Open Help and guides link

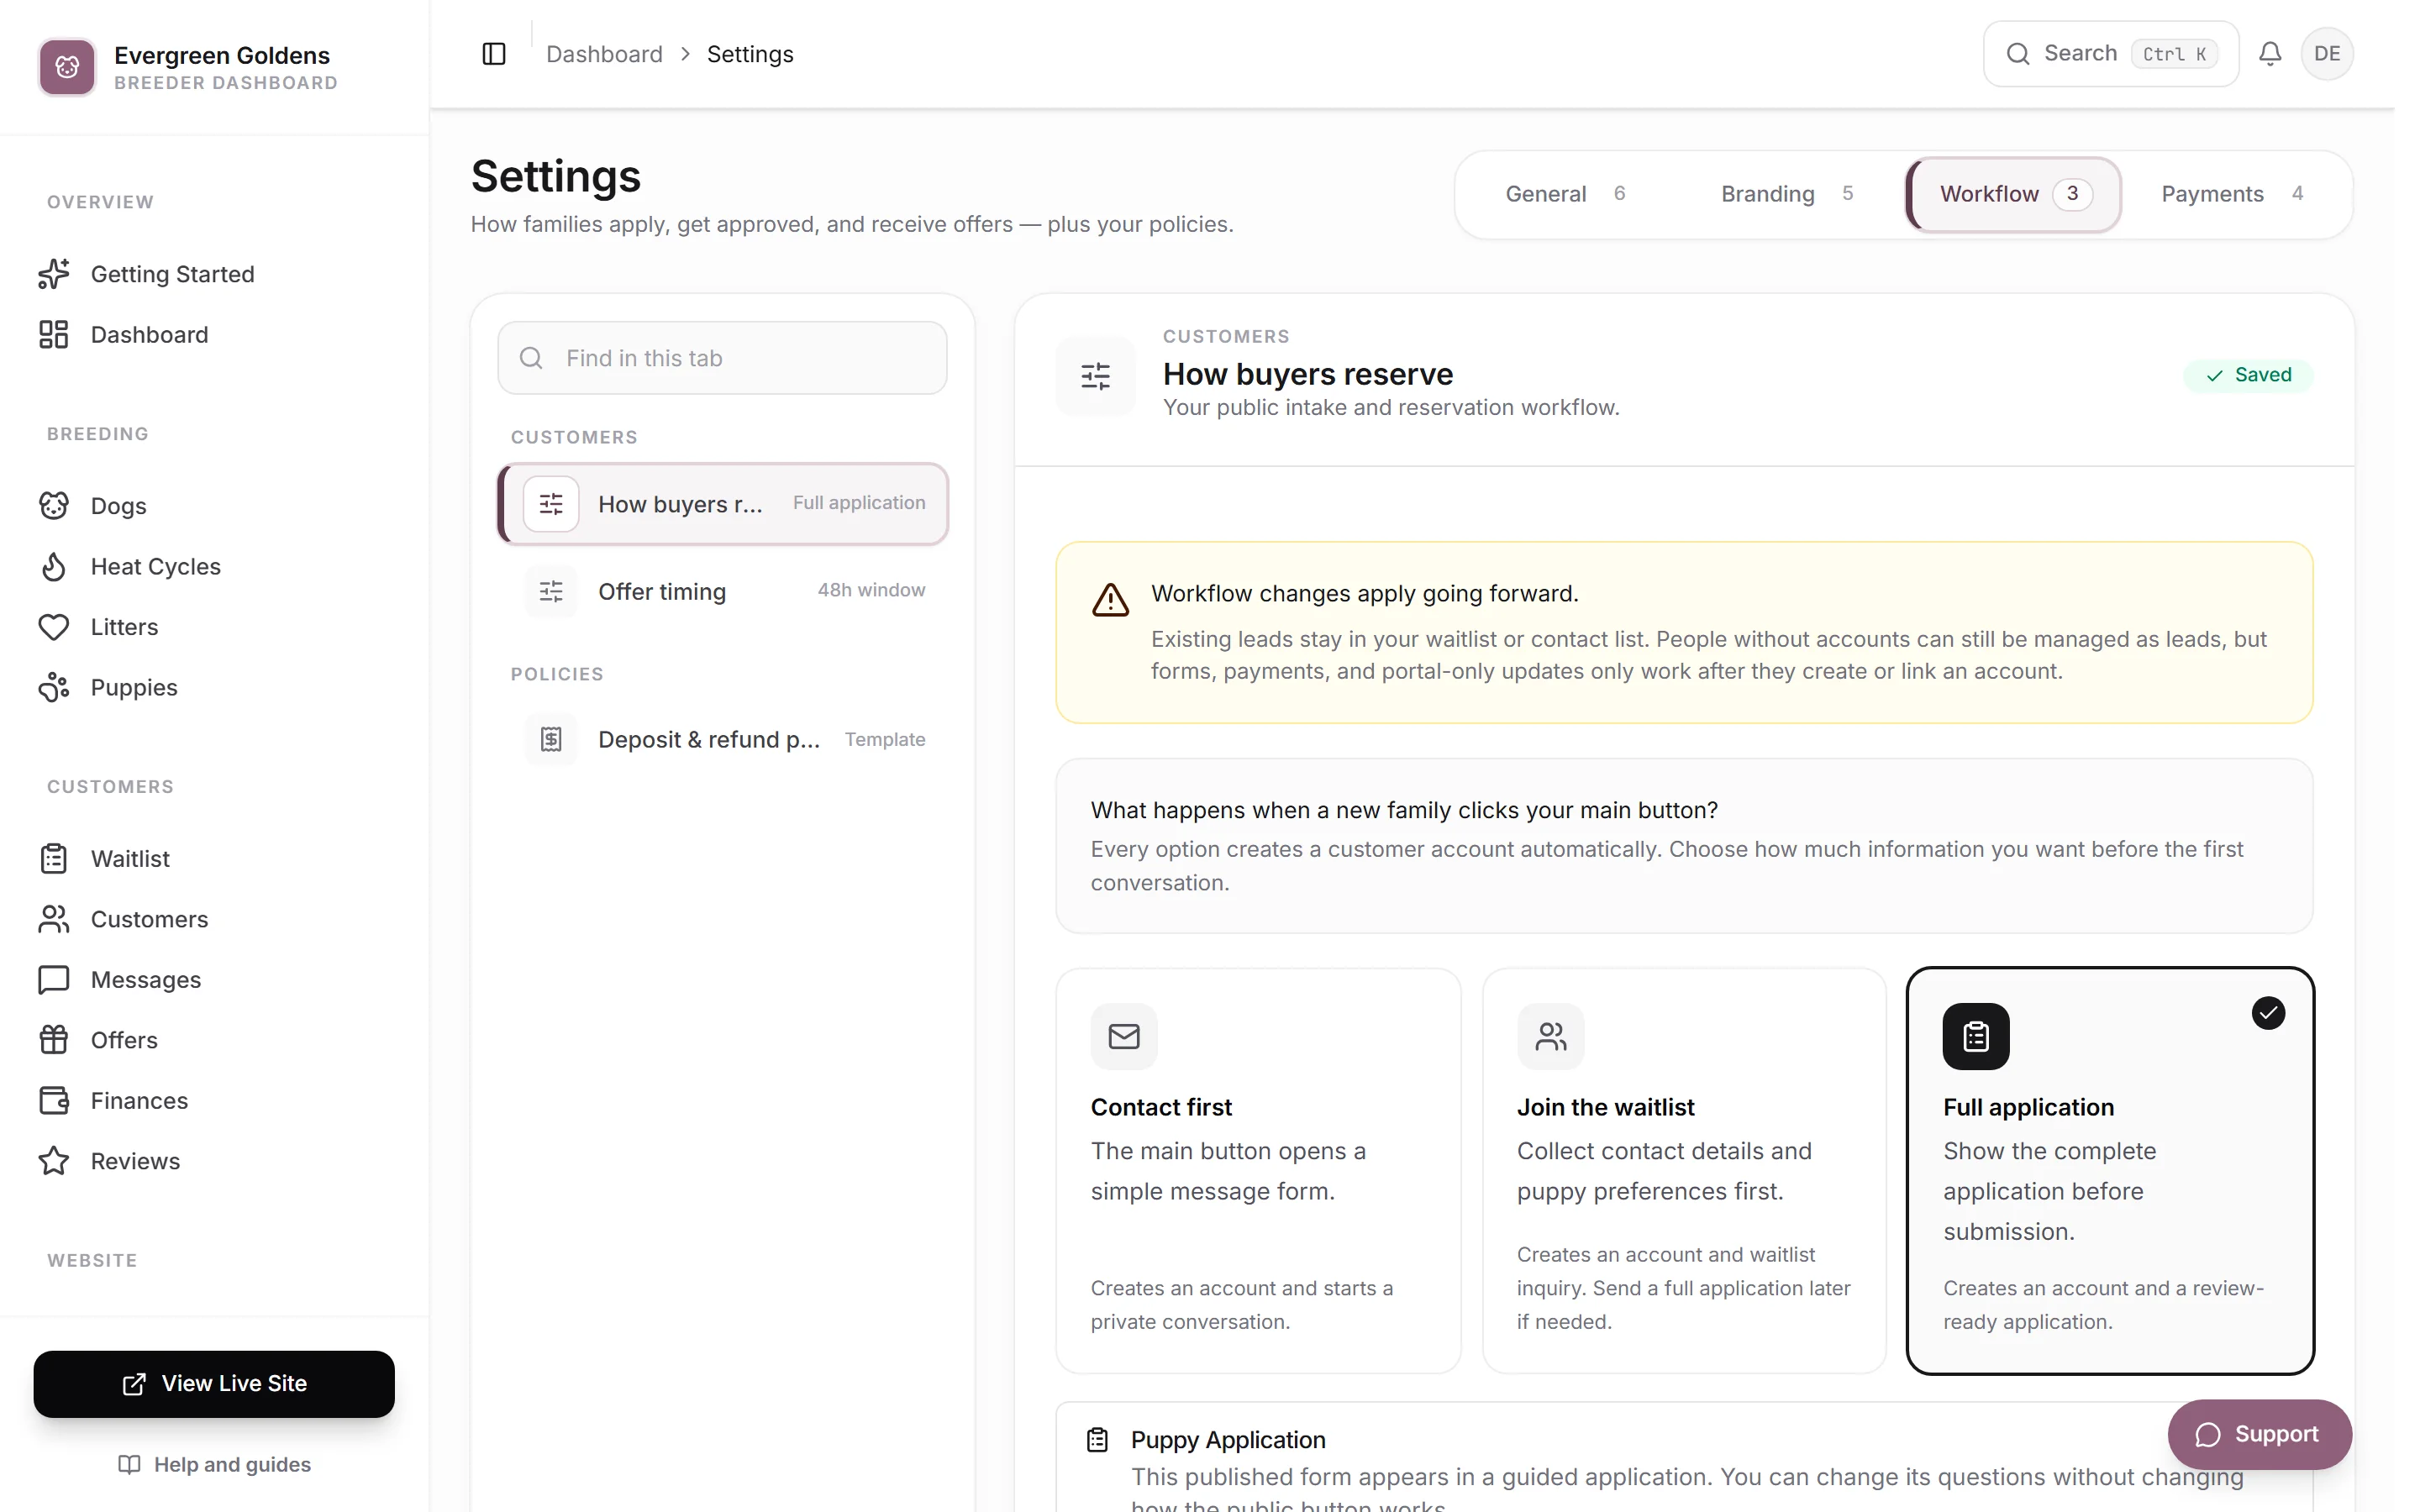coord(214,1465)
